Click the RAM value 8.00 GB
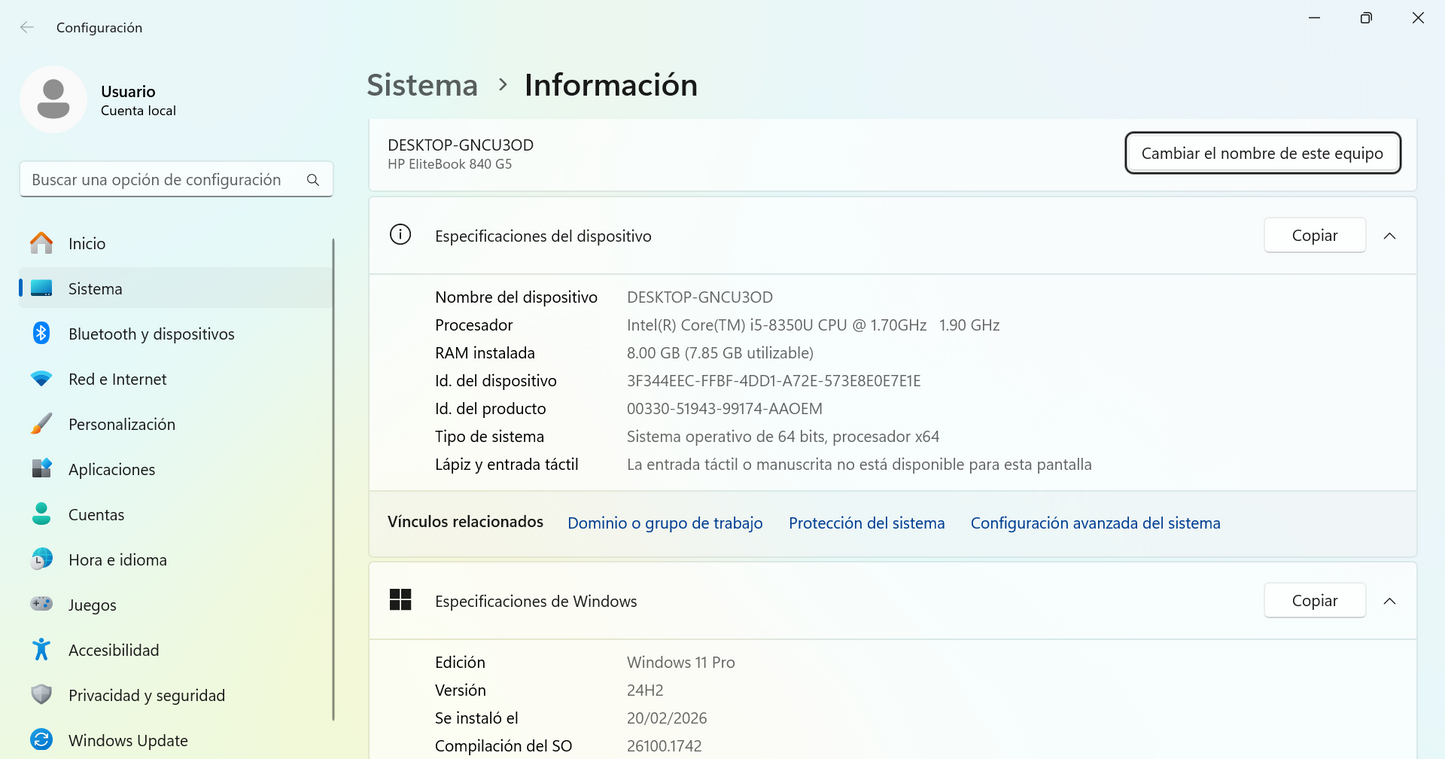Viewport: 1445px width, 759px height. 720,353
